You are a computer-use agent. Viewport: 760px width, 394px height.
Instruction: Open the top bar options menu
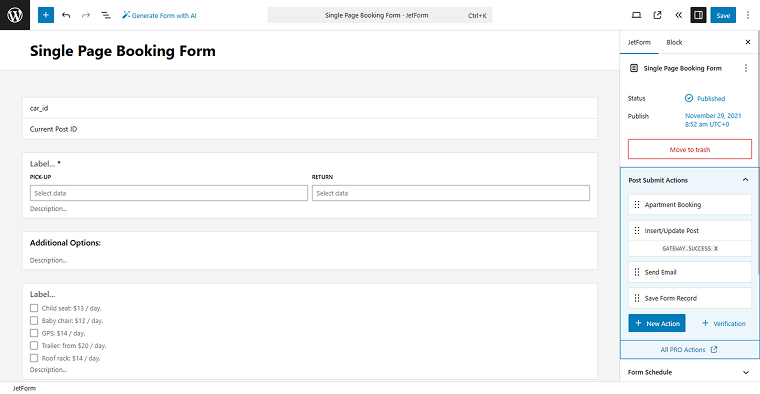coord(748,15)
